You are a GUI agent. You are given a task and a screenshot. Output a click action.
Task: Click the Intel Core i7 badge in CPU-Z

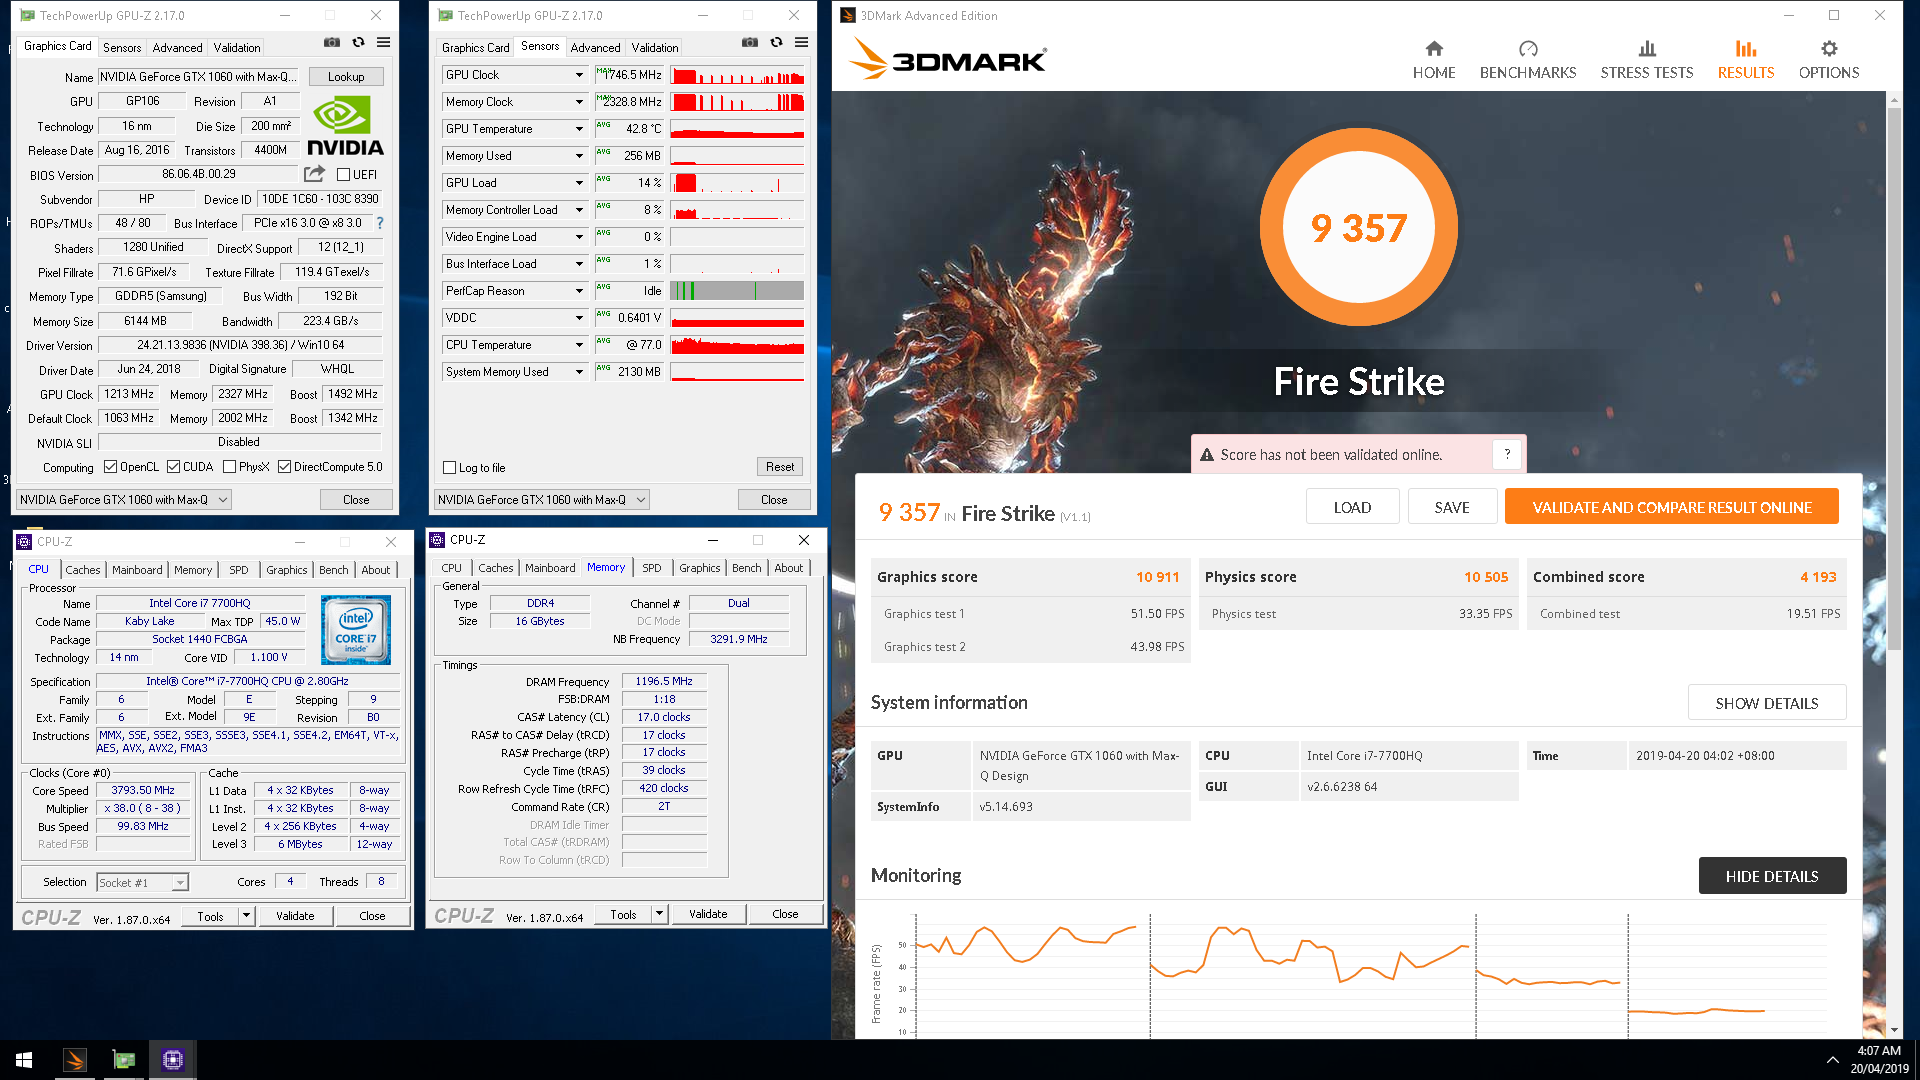click(x=356, y=630)
